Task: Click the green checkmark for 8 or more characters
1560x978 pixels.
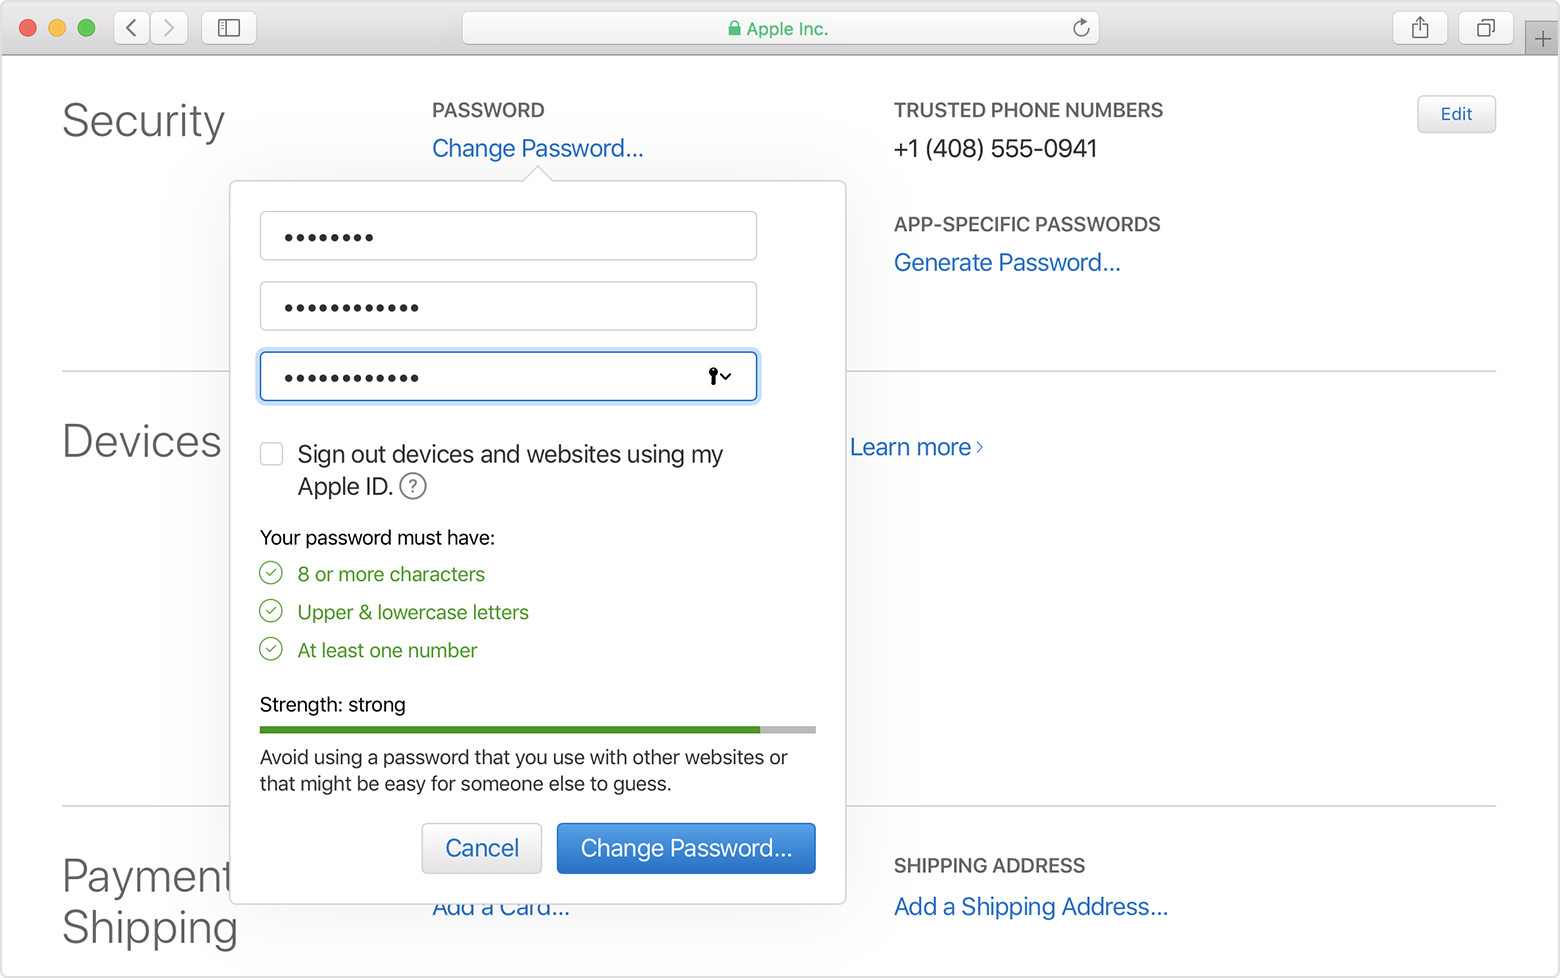Action: pyautogui.click(x=271, y=572)
